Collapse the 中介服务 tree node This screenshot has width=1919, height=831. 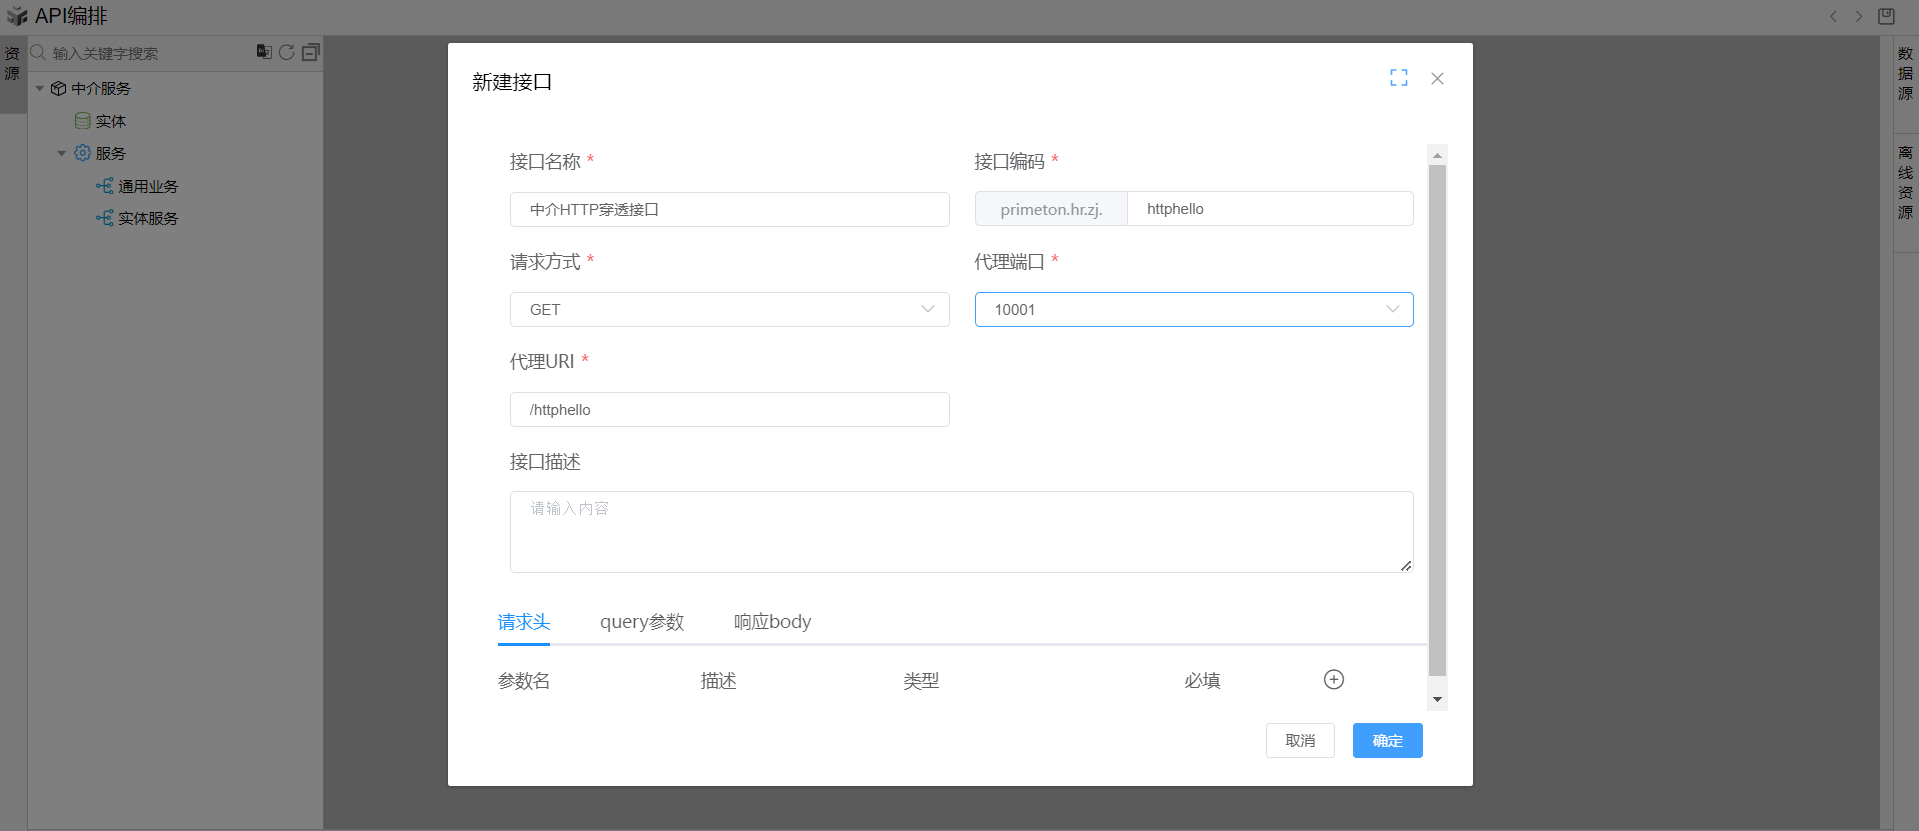(40, 89)
